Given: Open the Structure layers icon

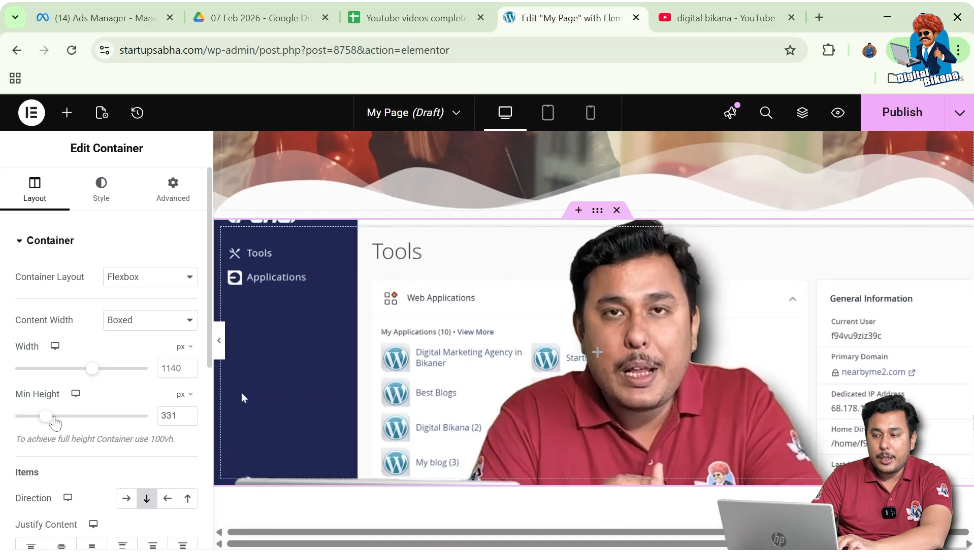Looking at the screenshot, I should coord(802,113).
